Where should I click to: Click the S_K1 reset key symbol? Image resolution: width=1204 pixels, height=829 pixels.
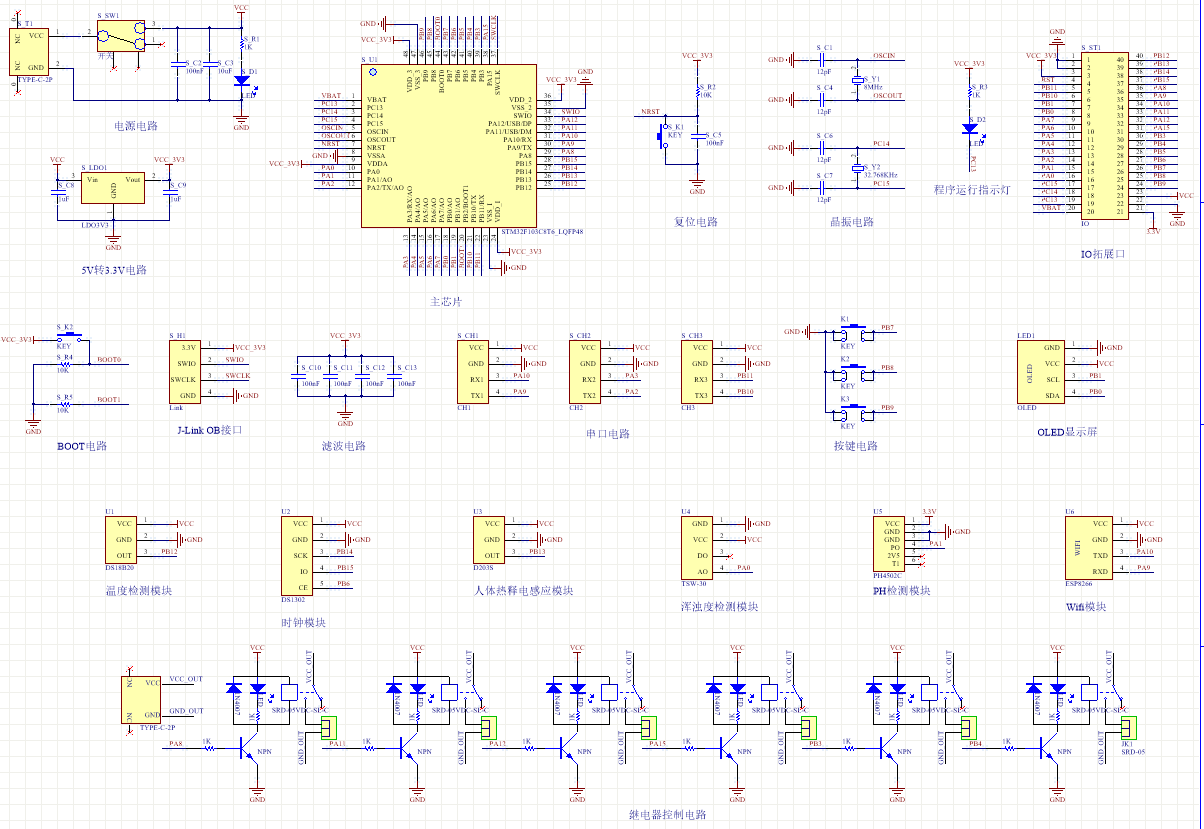663,134
